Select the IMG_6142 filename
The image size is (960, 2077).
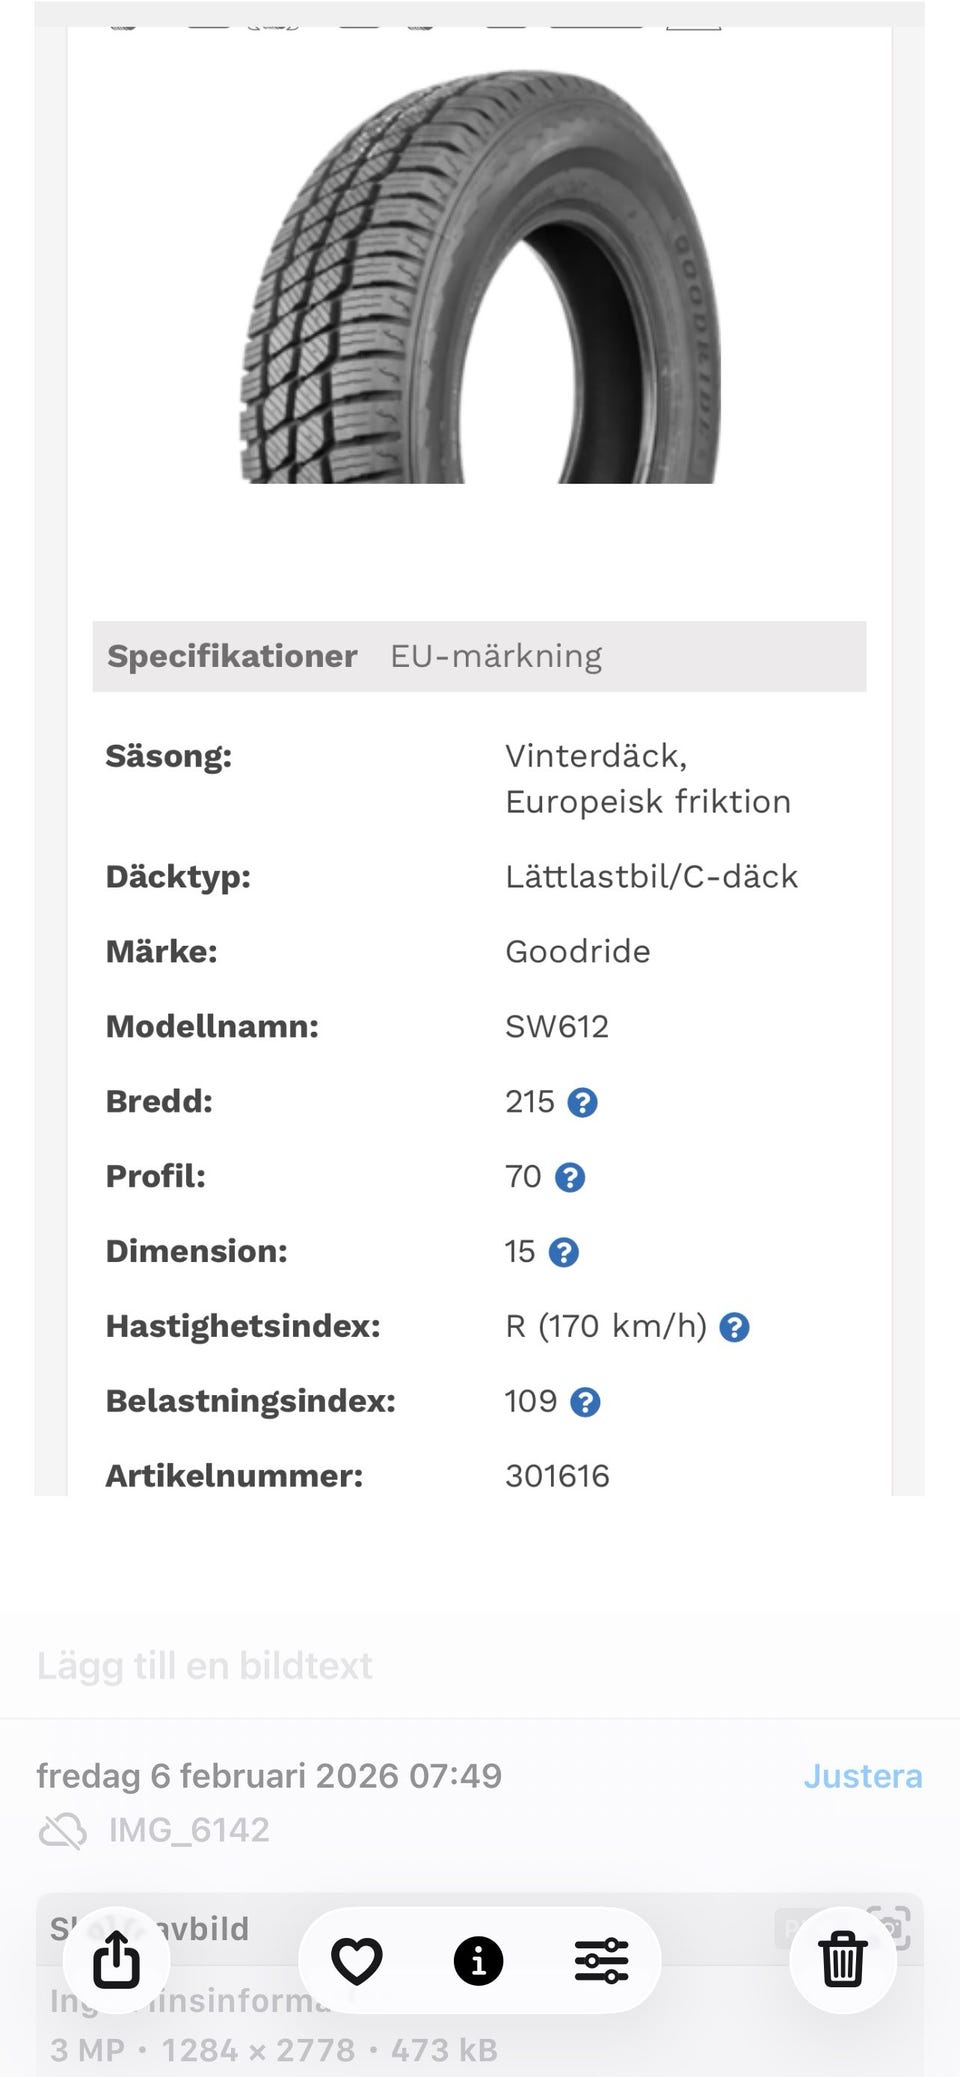(189, 1830)
